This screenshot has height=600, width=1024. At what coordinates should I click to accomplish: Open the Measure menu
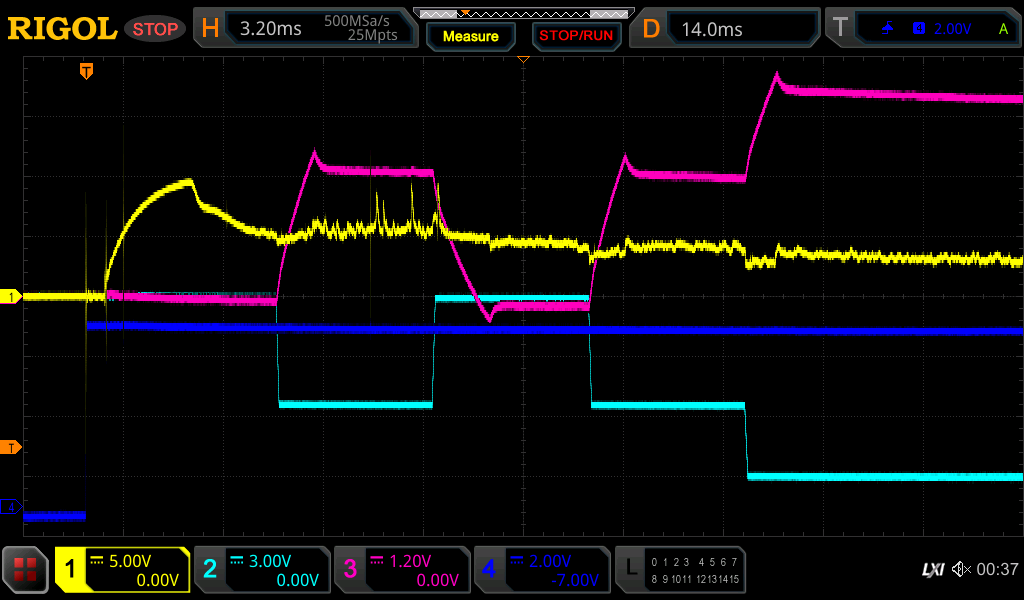click(470, 36)
